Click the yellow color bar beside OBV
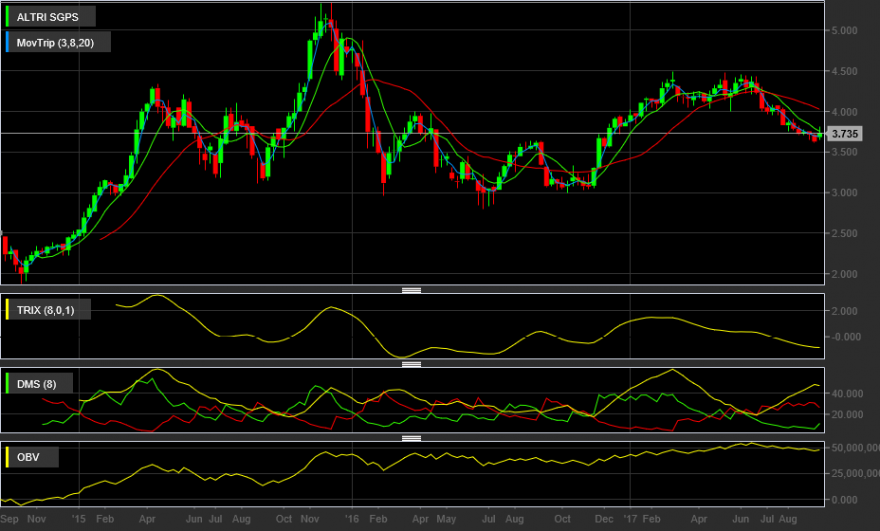The image size is (880, 531). pos(7,457)
